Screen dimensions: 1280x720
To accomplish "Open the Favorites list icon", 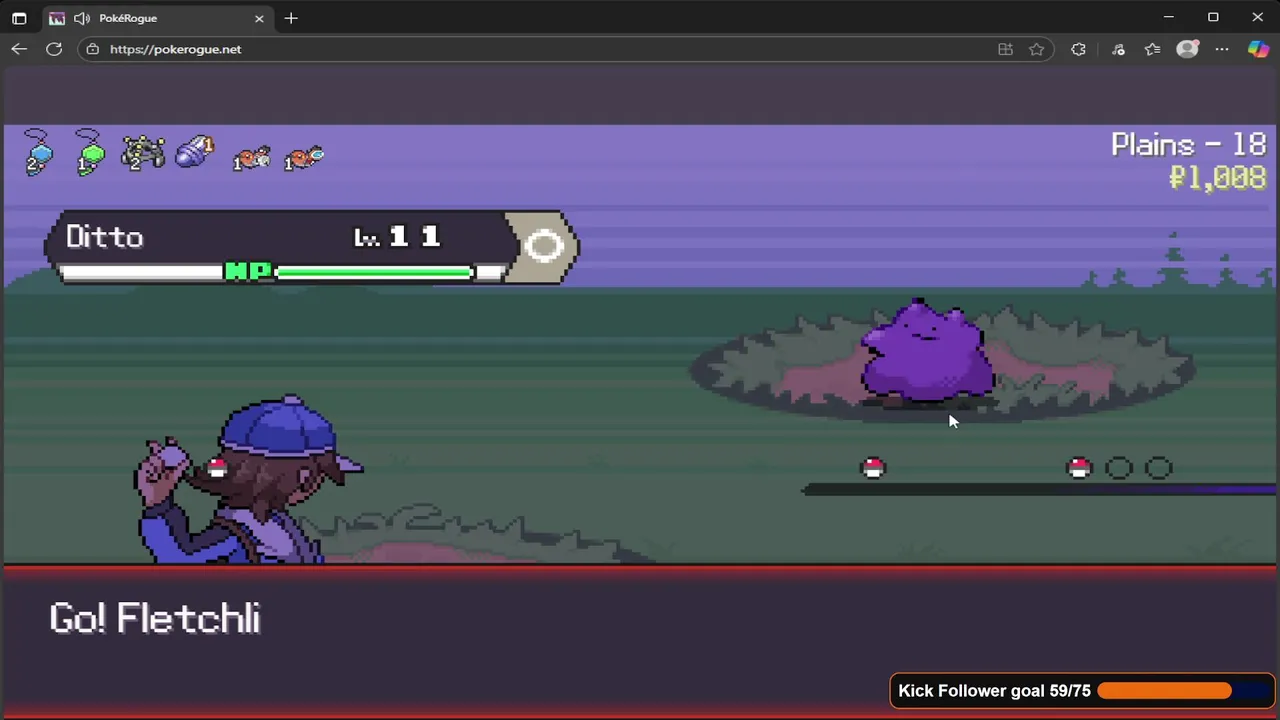I will click(x=1153, y=49).
